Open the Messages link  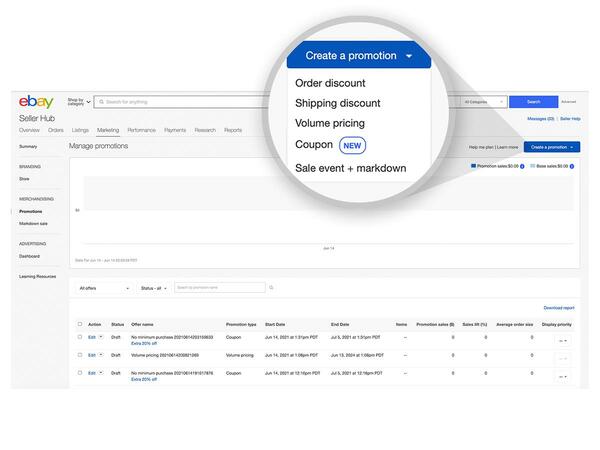pos(541,119)
